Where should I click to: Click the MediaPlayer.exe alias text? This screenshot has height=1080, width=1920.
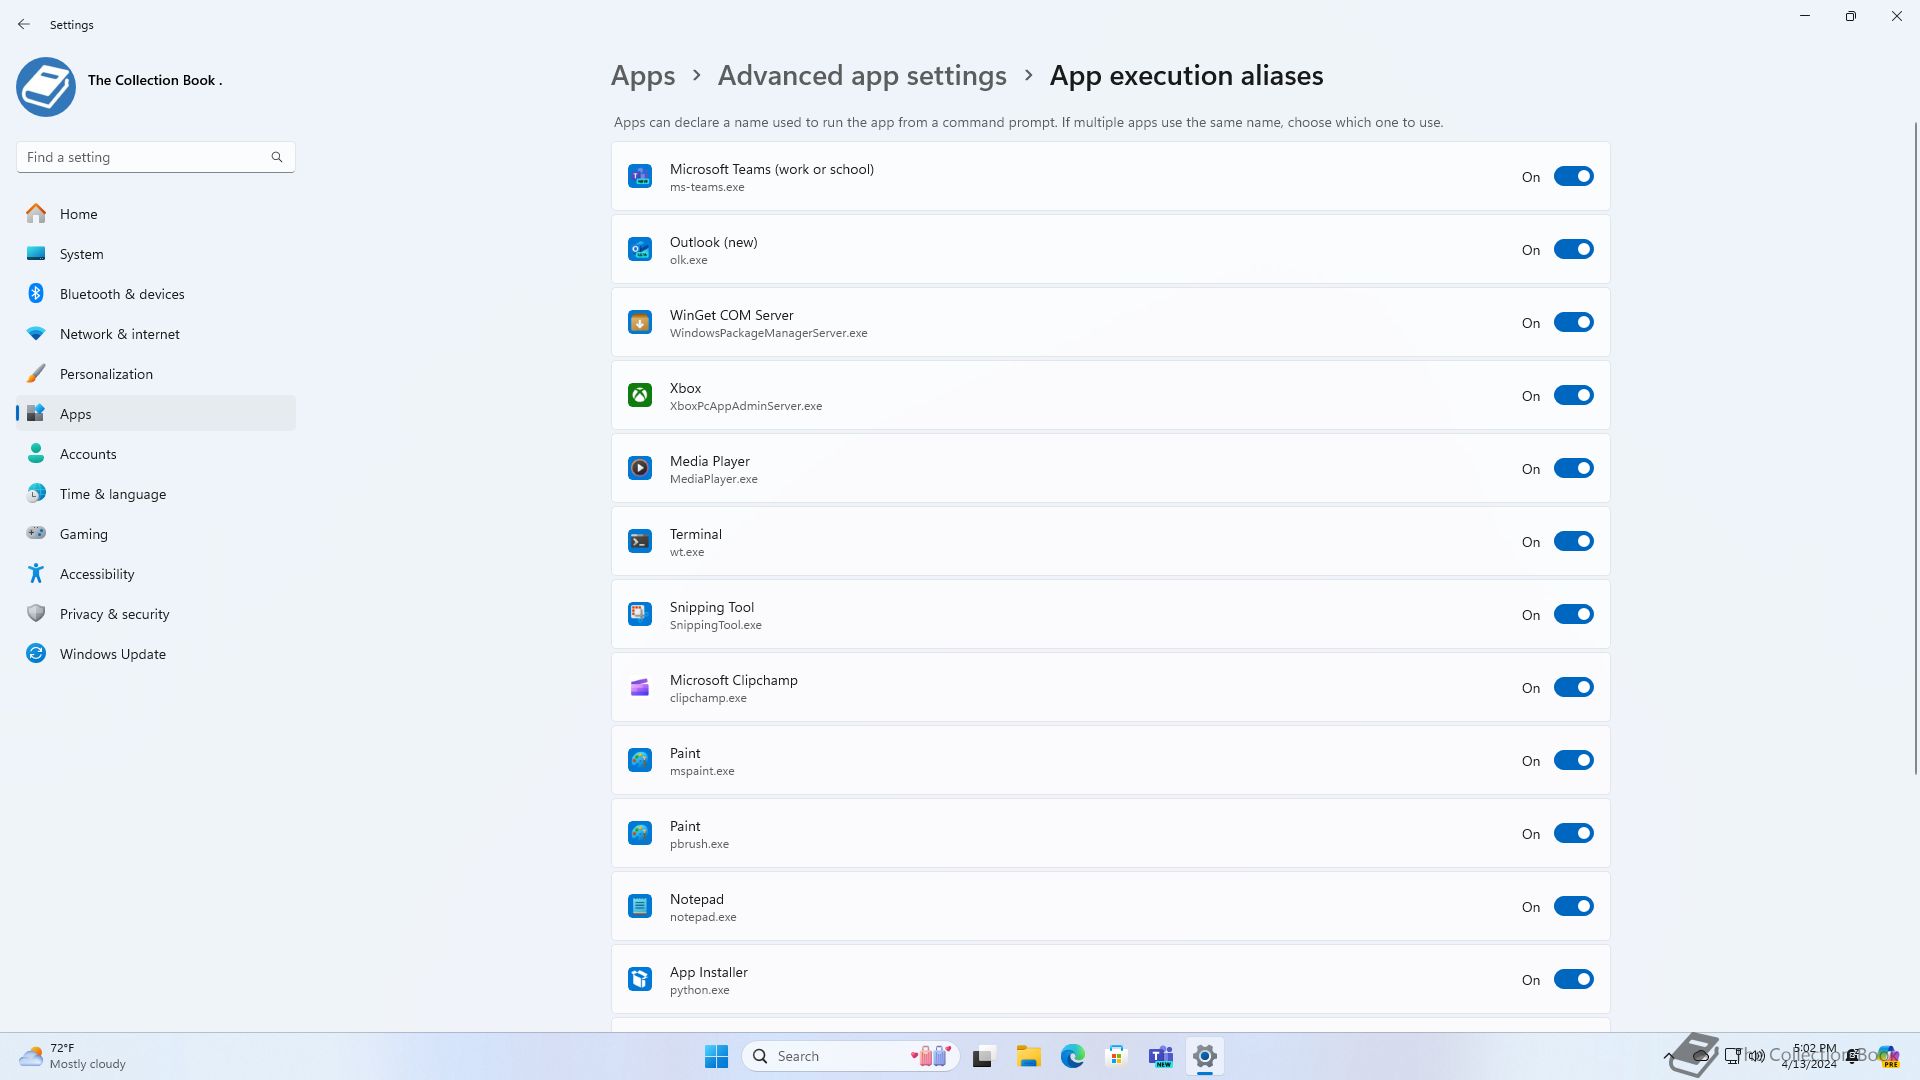pyautogui.click(x=714, y=479)
